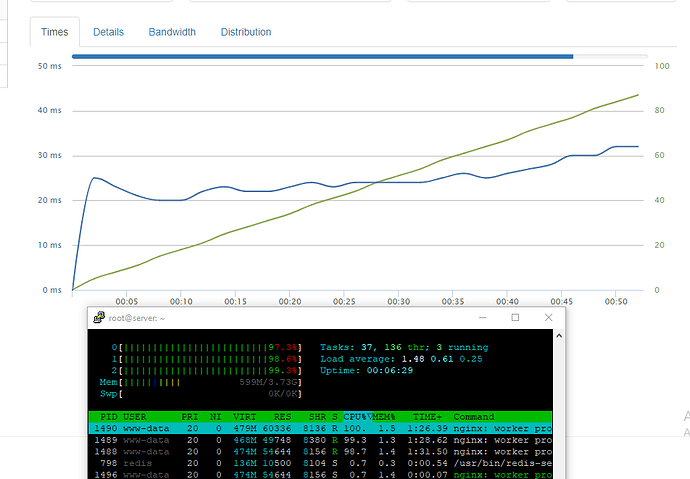Click the 00:05 time axis label
This screenshot has height=479, width=690.
(x=127, y=302)
